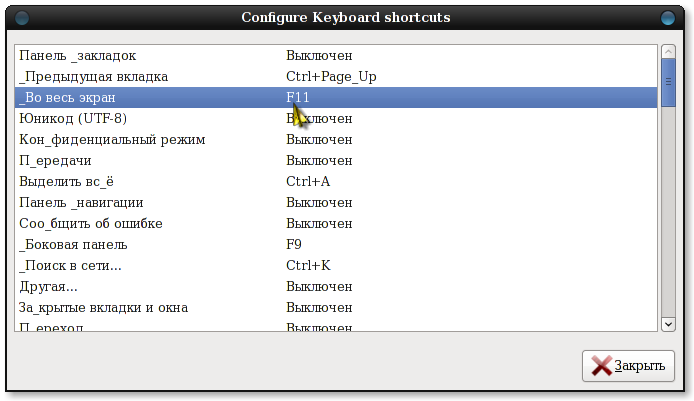Click the Закрыть button
Viewport: 694px width, 401px height.
(628, 366)
